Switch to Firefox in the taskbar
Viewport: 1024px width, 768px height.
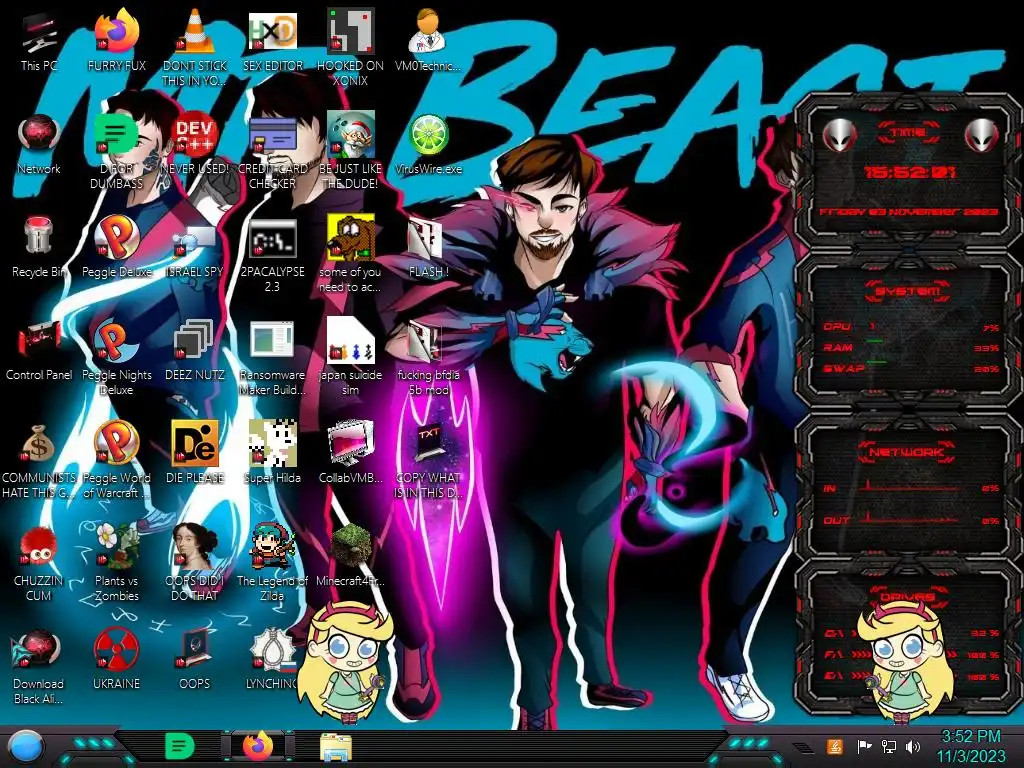pos(259,746)
